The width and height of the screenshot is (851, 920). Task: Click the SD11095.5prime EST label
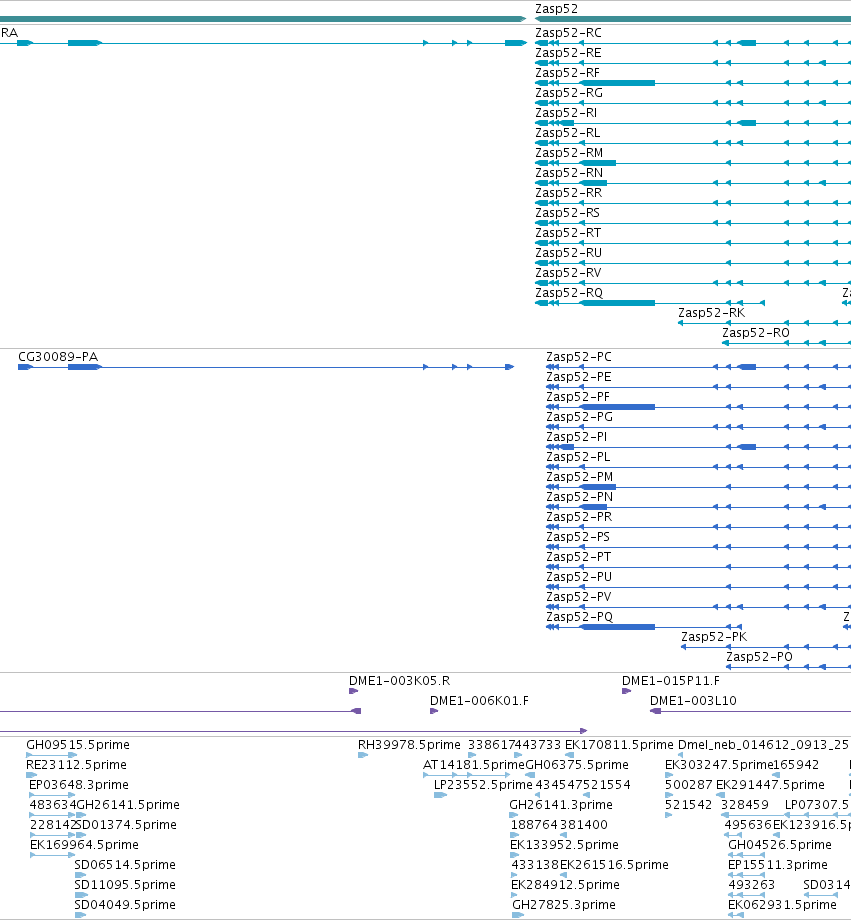point(125,884)
